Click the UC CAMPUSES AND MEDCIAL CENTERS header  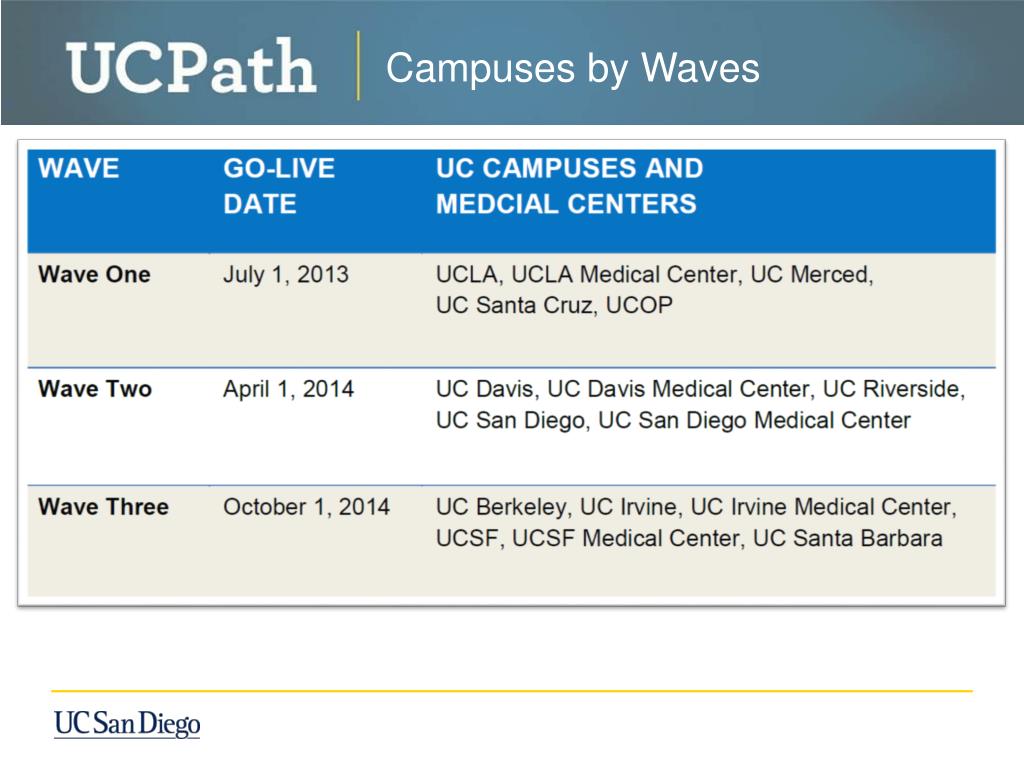coord(569,186)
